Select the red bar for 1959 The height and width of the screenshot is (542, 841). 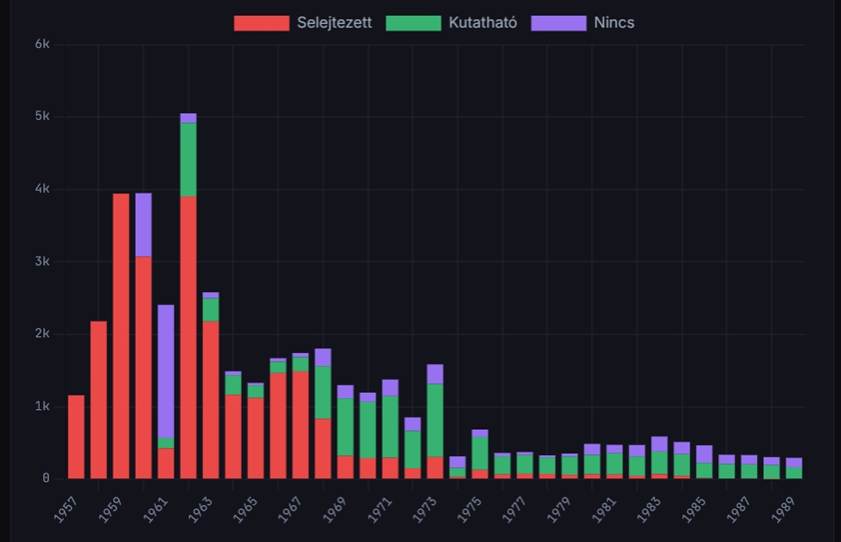click(121, 336)
